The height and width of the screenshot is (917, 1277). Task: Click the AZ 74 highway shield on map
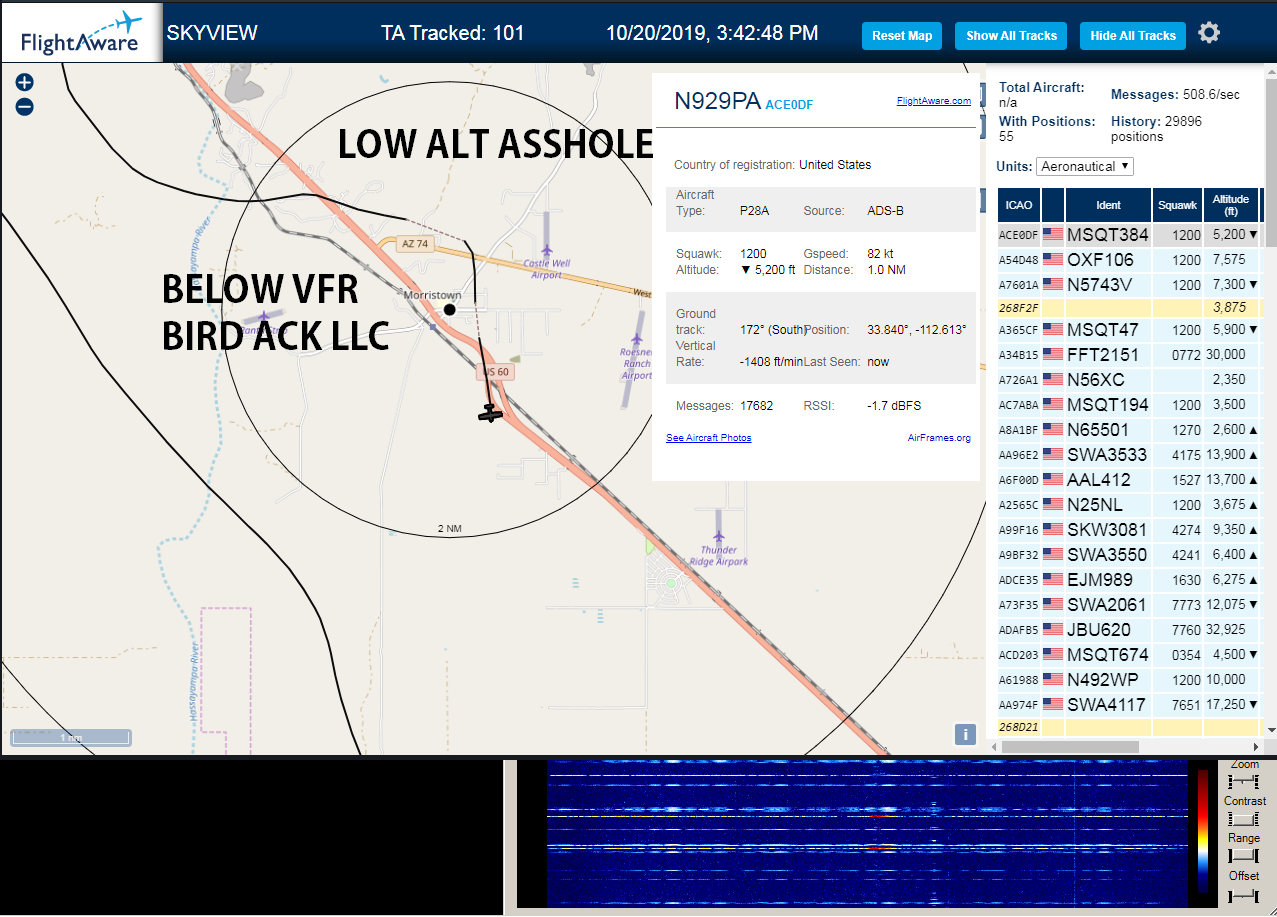click(414, 244)
